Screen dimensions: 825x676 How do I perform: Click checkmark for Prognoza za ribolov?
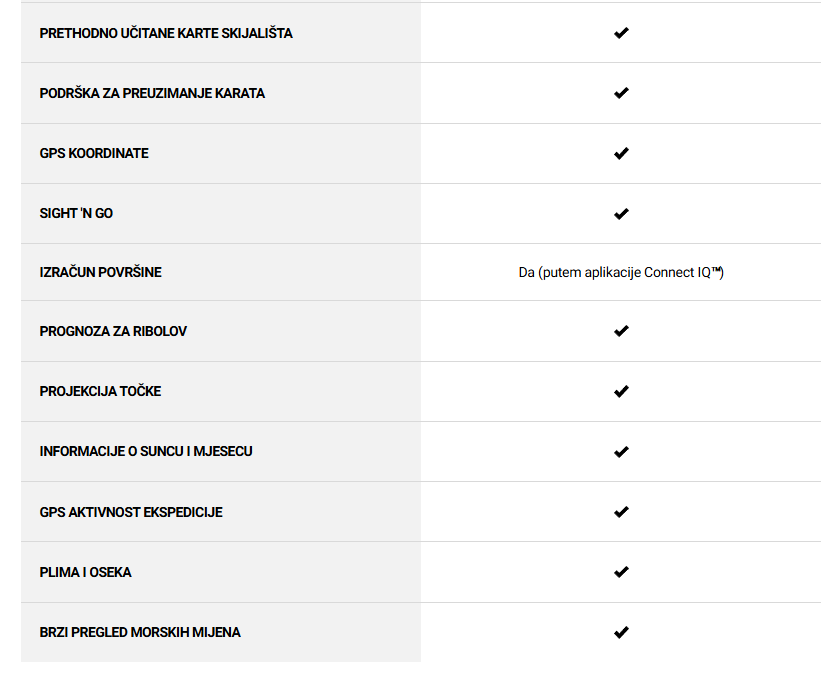[621, 331]
